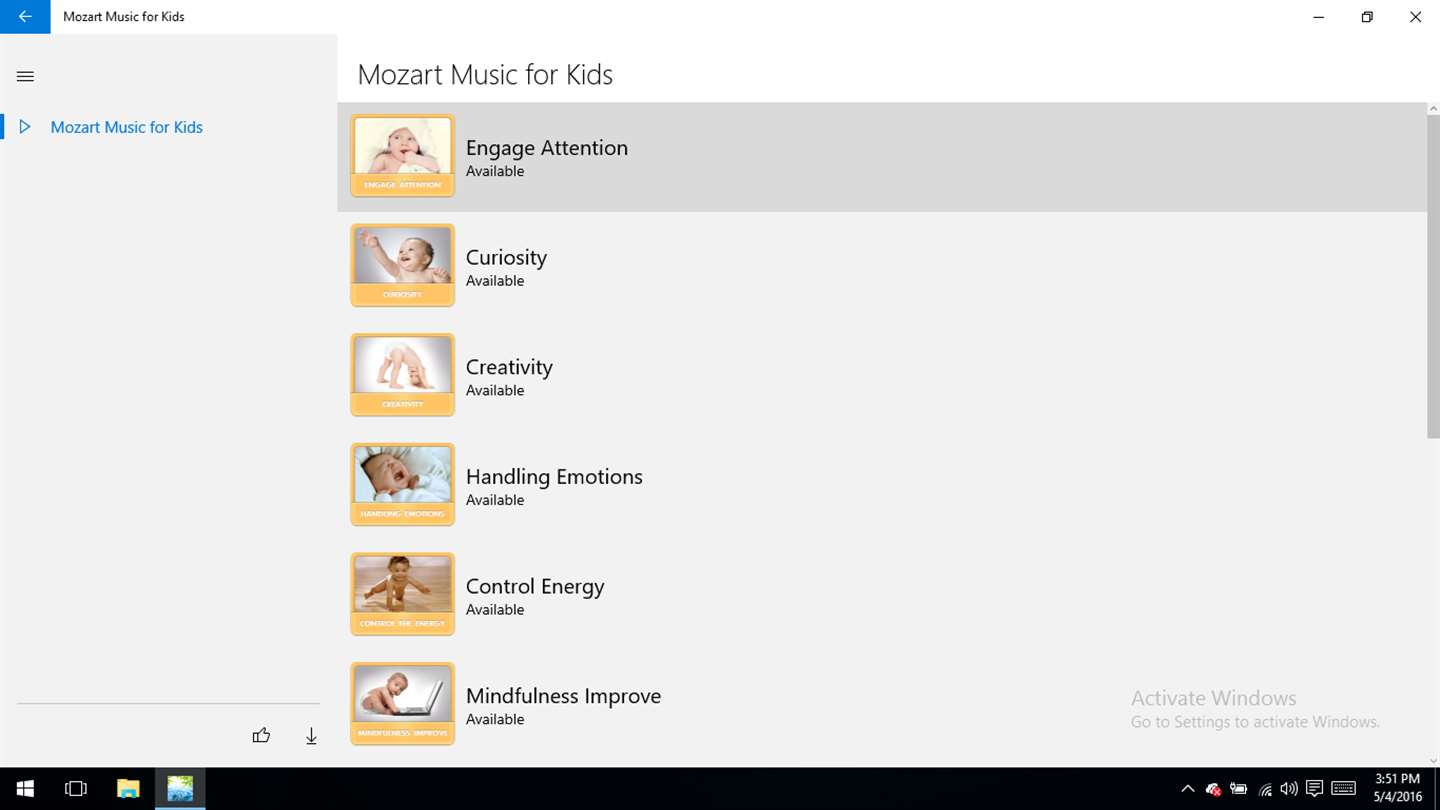Show hidden system tray icons
Image resolution: width=1440 pixels, height=810 pixels.
[1187, 789]
